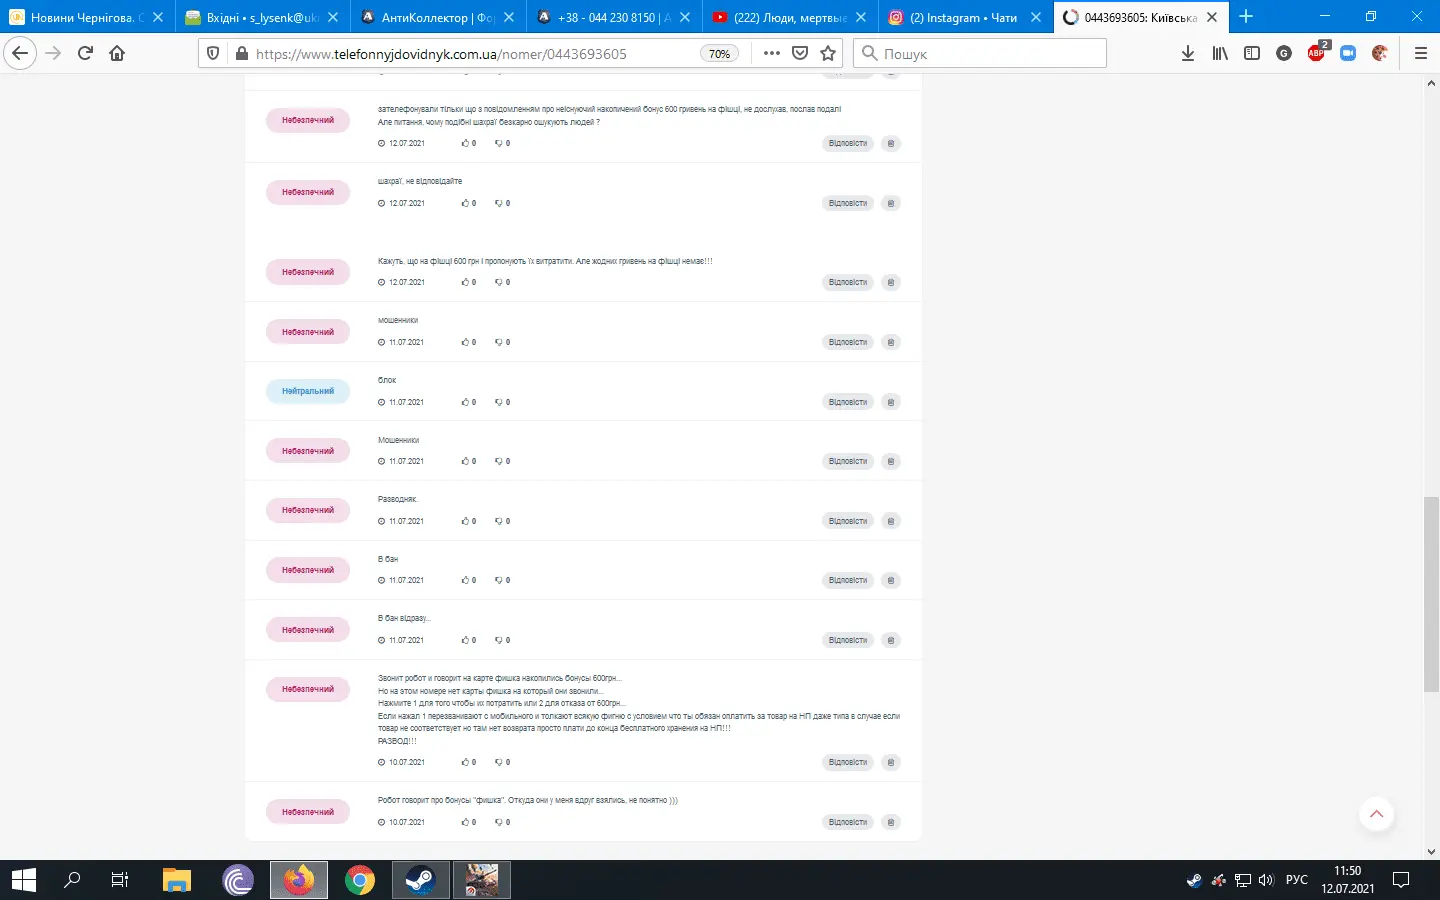1440x900 pixels.
Task: Save page to Pocket icon
Action: coord(800,53)
